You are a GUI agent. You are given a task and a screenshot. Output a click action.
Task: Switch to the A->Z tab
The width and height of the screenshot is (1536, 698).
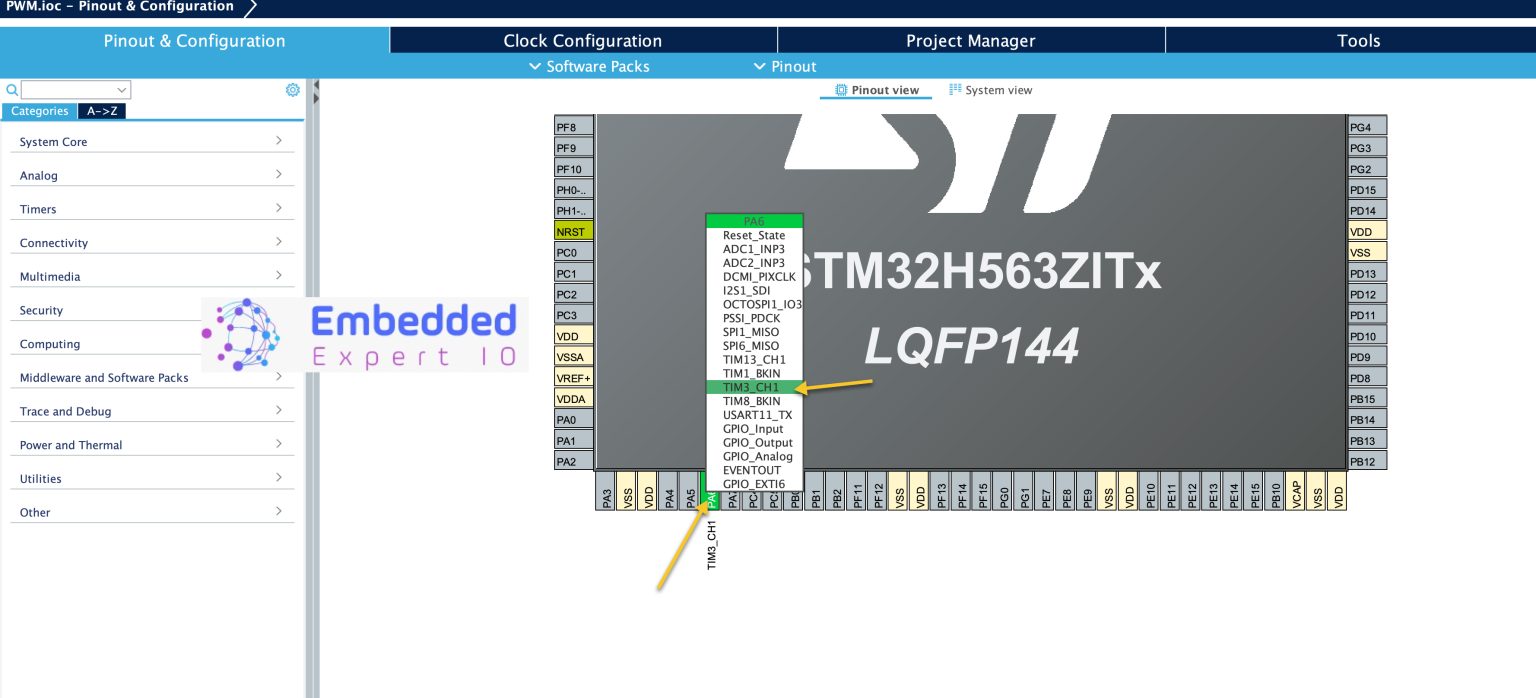tap(102, 111)
